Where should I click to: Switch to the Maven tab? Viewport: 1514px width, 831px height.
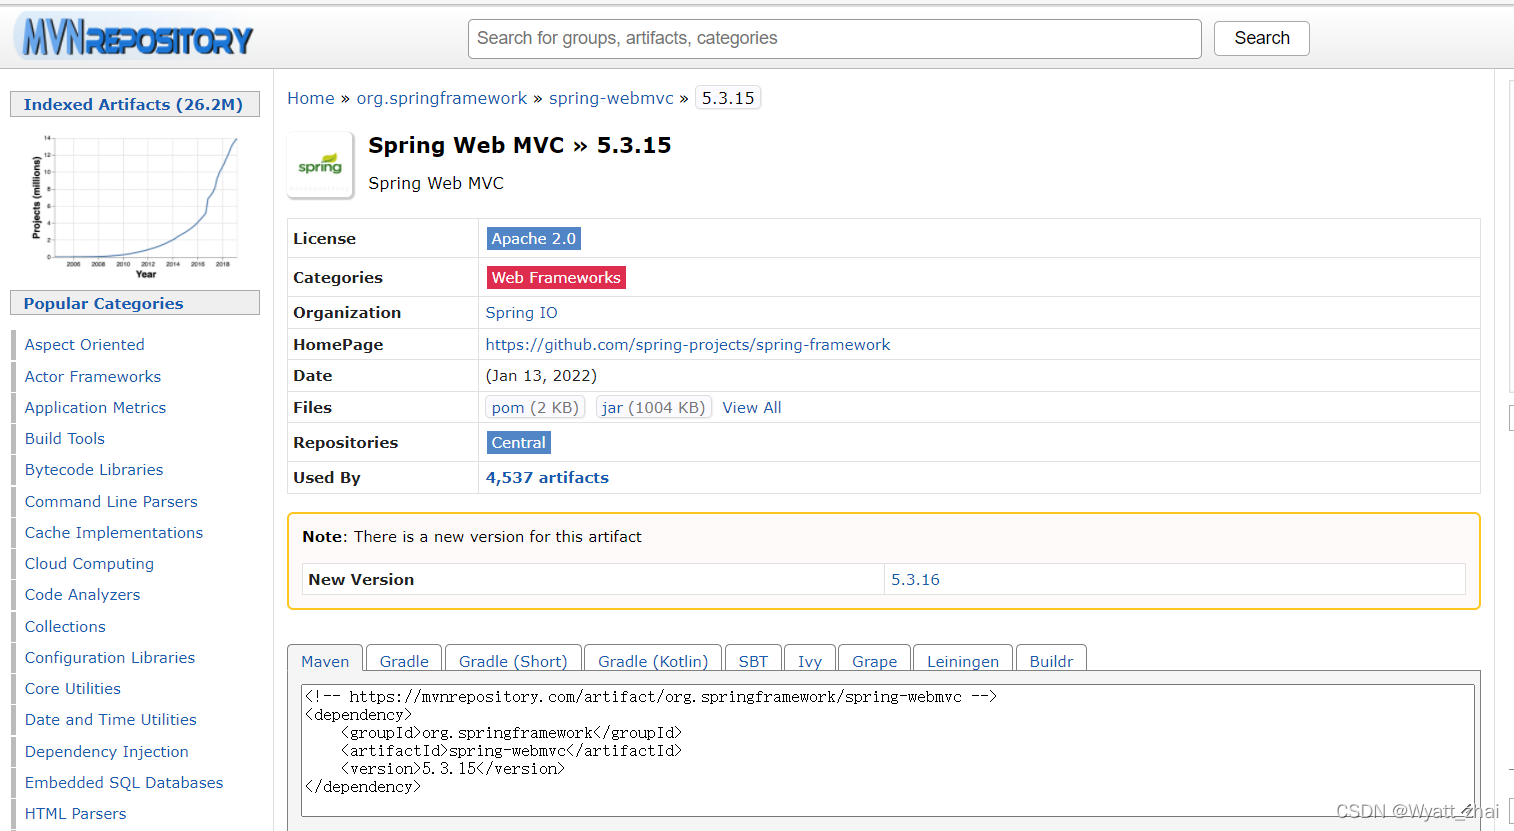coord(325,661)
